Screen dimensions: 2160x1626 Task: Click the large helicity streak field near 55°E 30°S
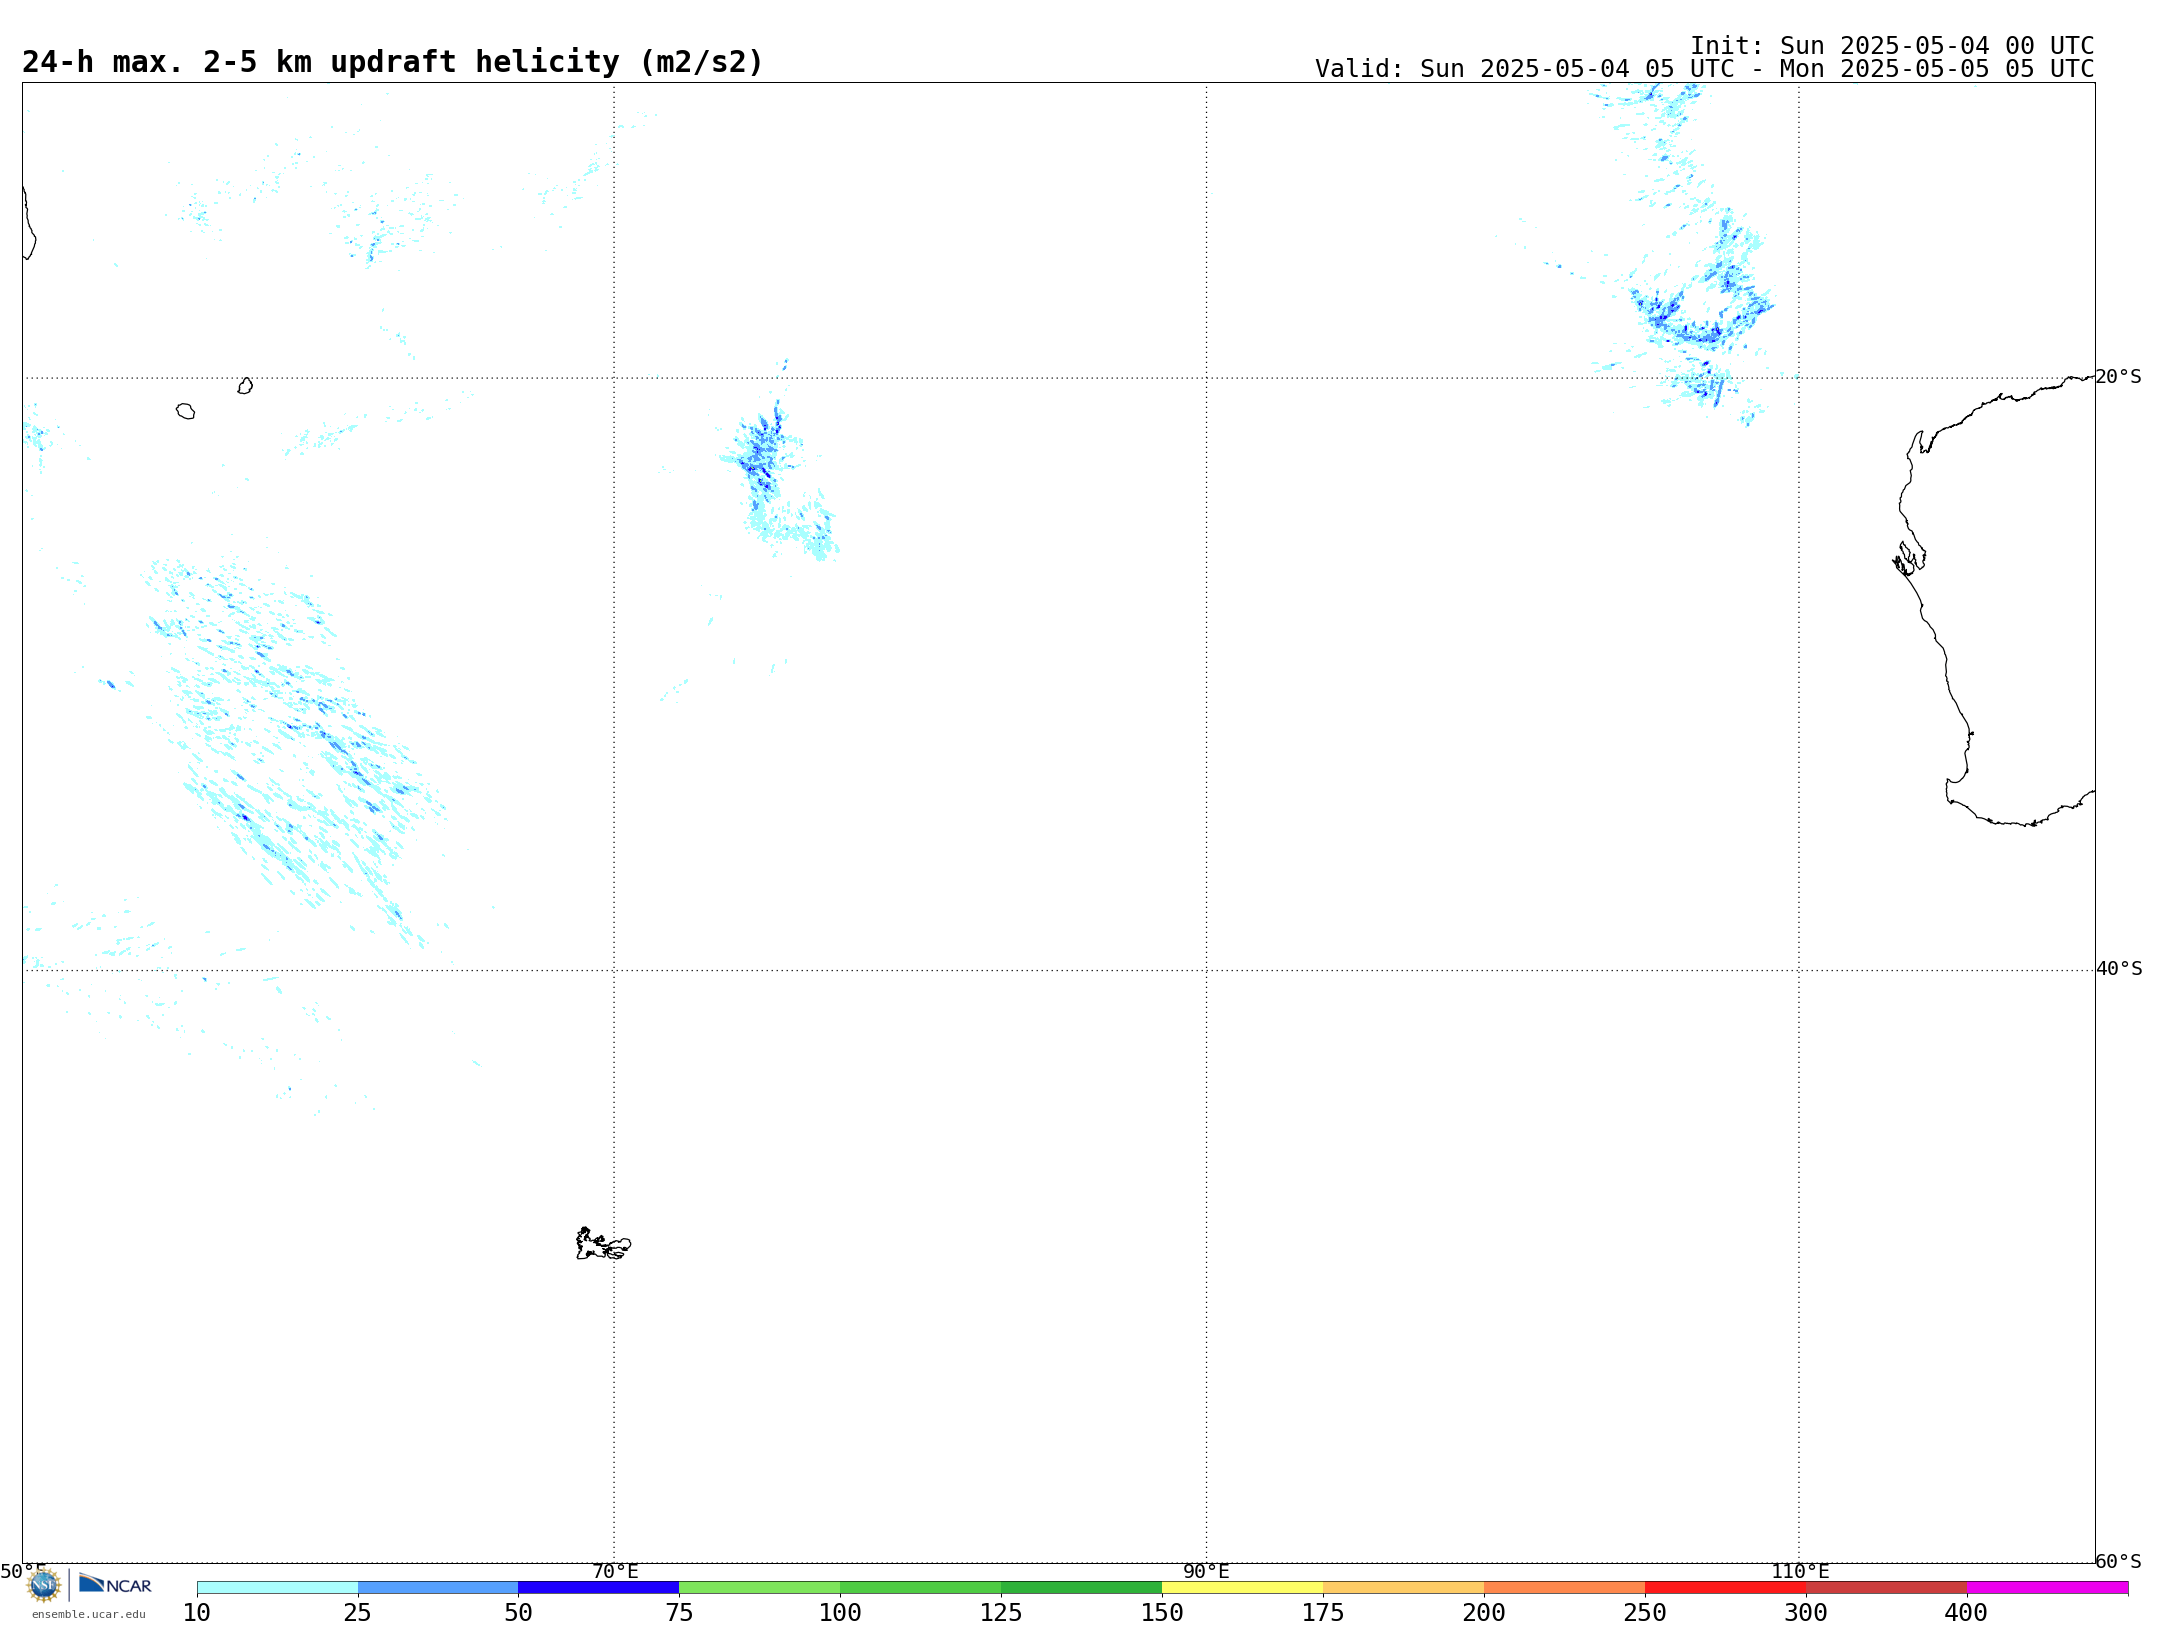pos(295,750)
